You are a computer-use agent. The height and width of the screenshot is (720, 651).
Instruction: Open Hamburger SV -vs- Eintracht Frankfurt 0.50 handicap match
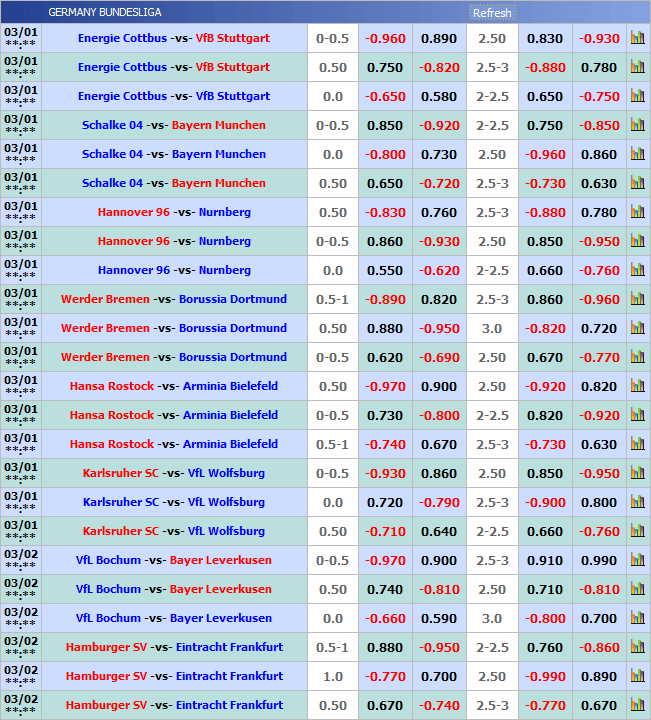pyautogui.click(x=174, y=705)
